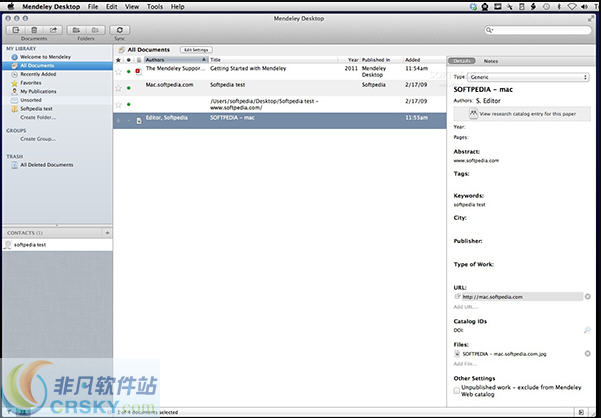Toggle read status of Getting Started with Mendeley
Screen dimensions: 601x418
pos(129,72)
